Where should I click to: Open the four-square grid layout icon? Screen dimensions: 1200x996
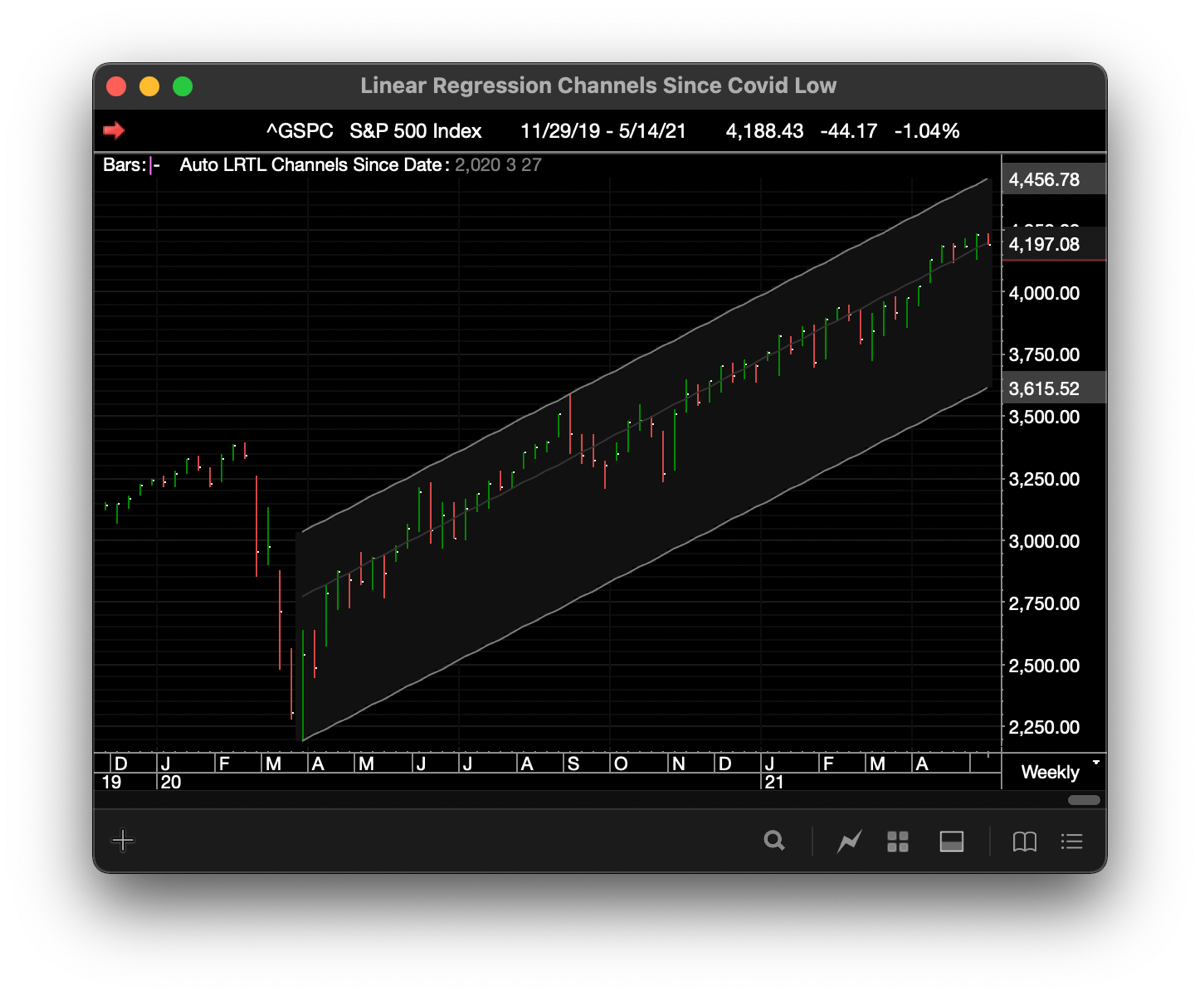(898, 842)
